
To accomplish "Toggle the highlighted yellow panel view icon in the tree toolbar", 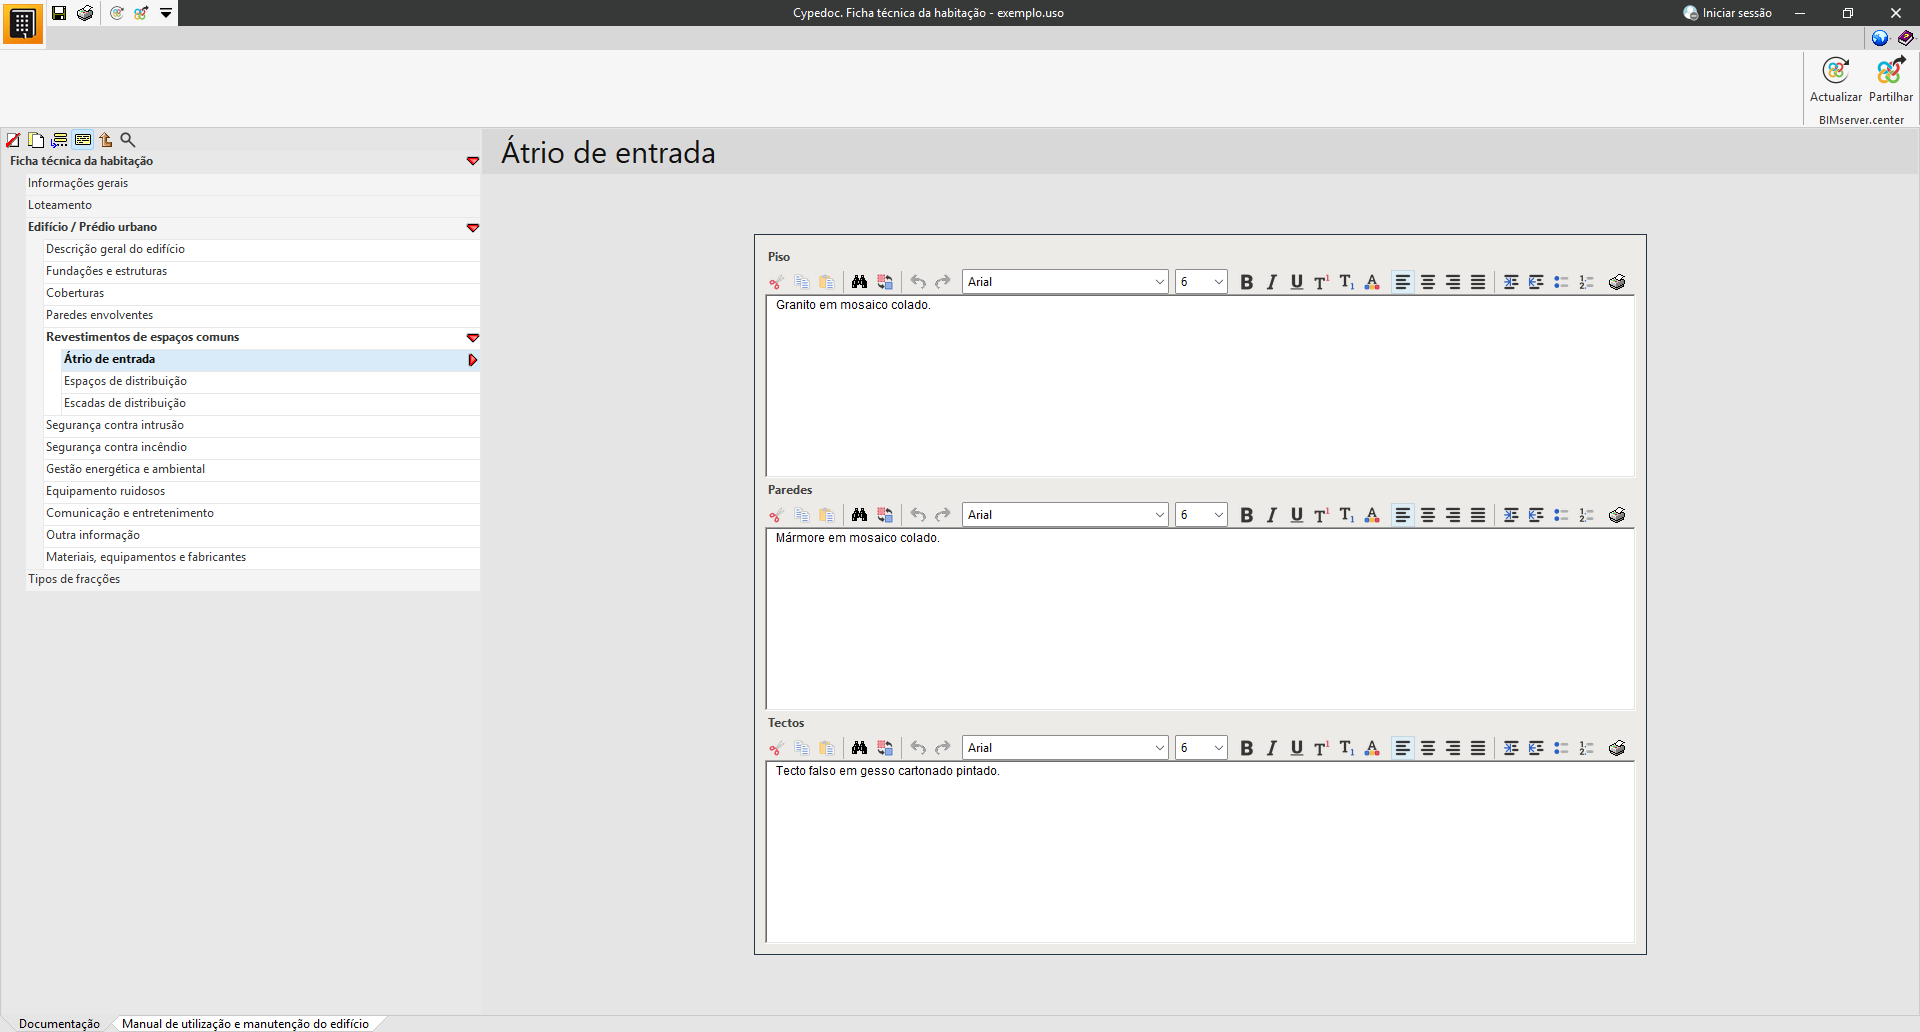I will click(x=83, y=140).
